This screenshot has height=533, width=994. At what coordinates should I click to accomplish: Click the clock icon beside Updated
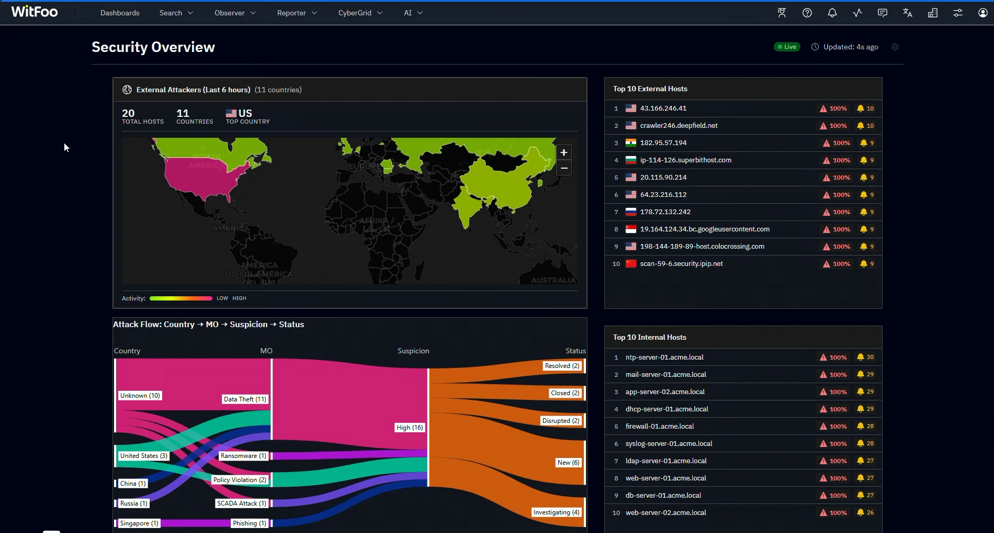[815, 47]
